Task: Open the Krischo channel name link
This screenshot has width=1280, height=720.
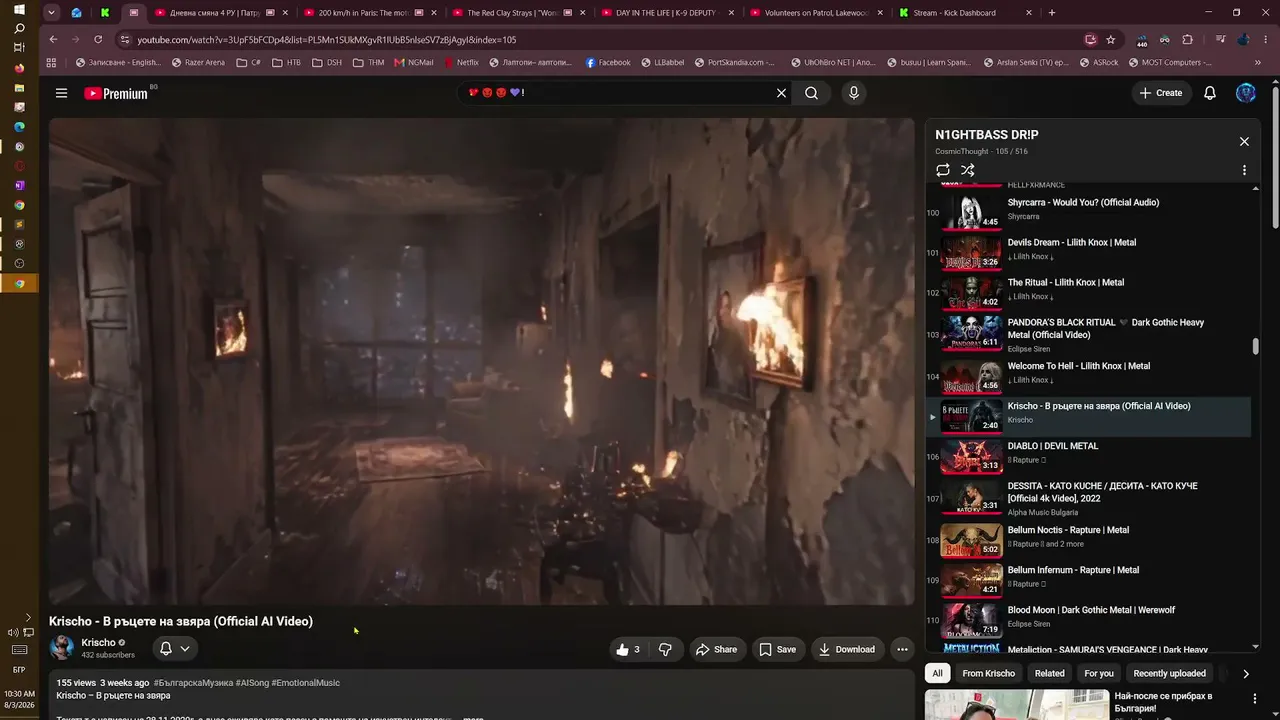Action: click(98, 643)
